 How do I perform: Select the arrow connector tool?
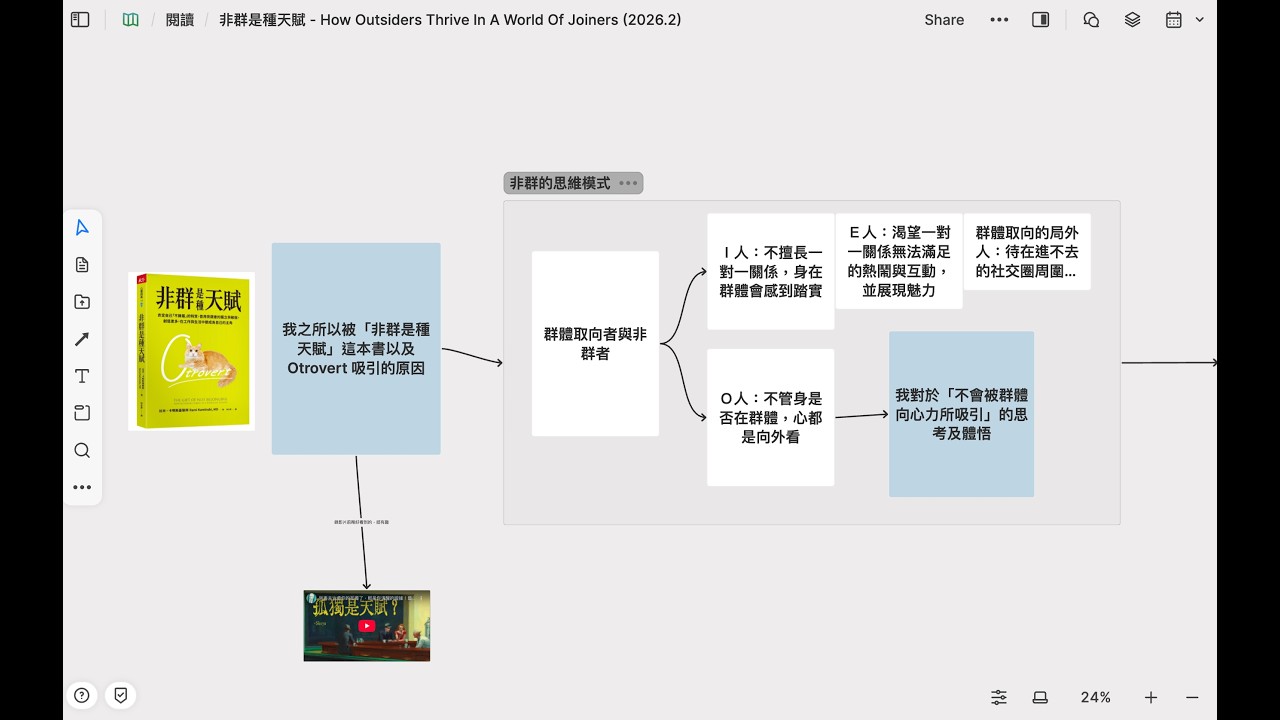(82, 339)
